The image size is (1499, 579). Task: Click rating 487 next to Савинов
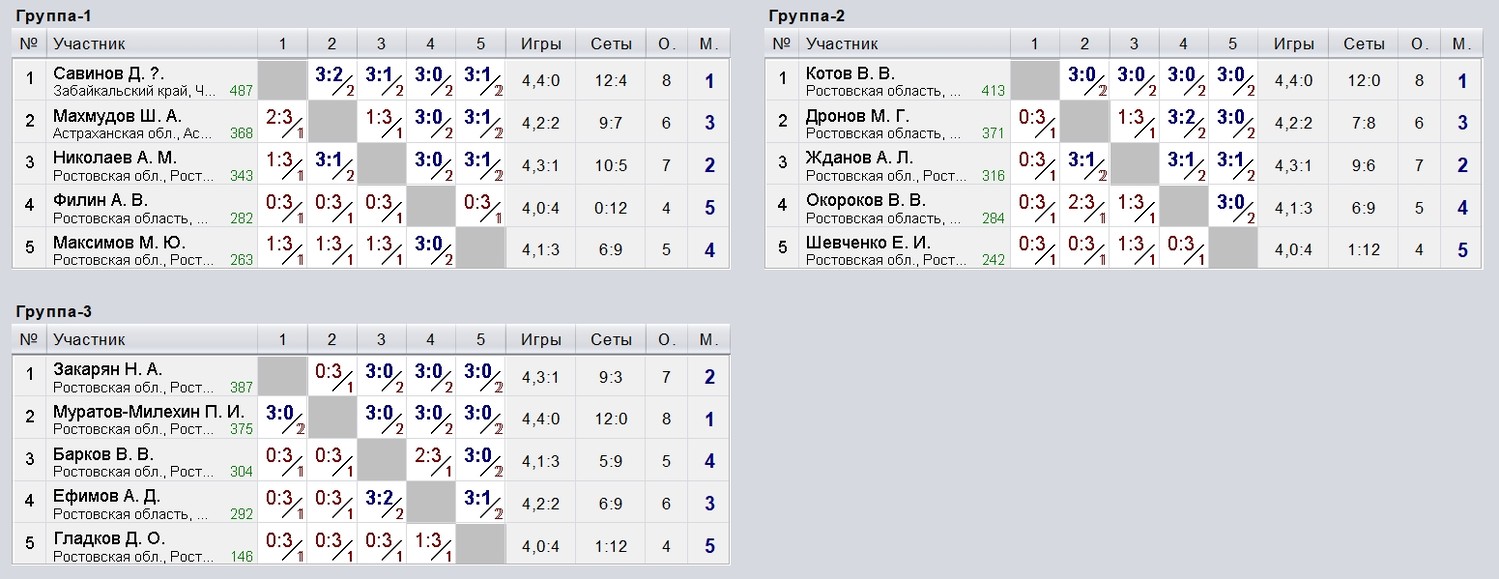coord(241,91)
